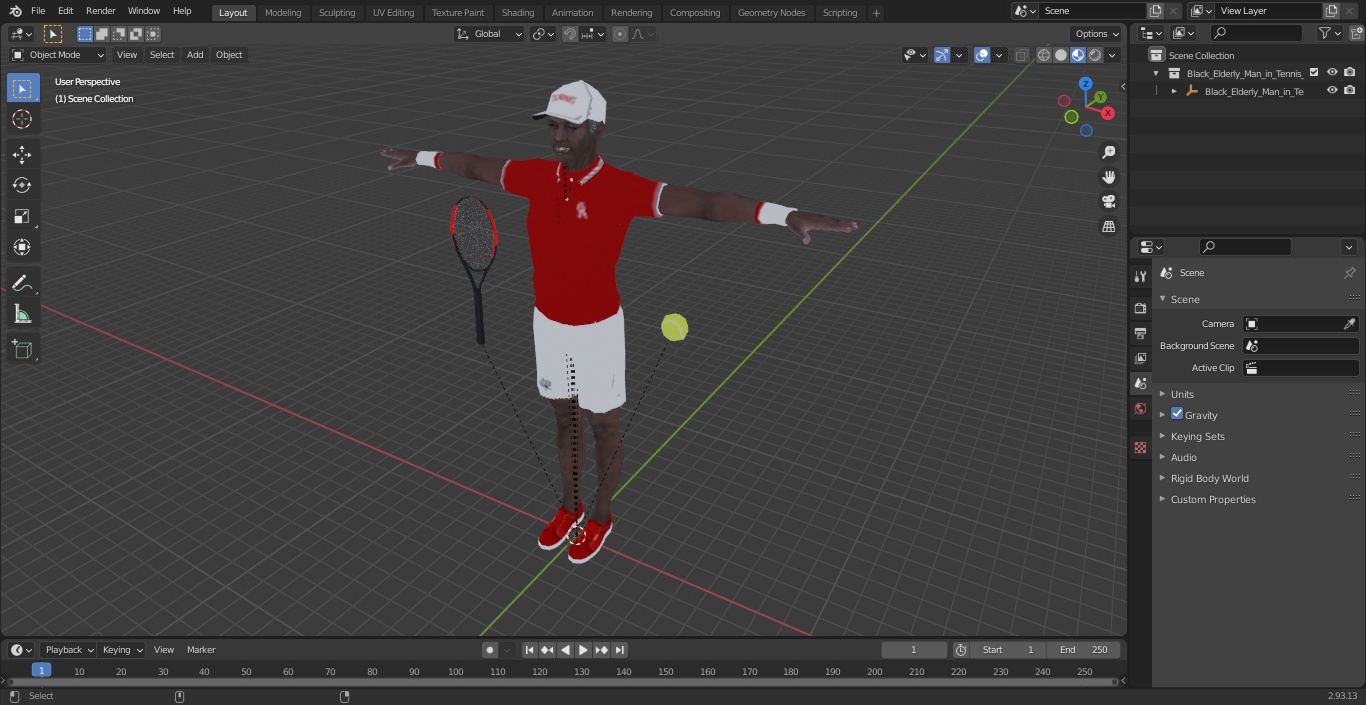Open the outliner filter dropdown

point(1329,33)
